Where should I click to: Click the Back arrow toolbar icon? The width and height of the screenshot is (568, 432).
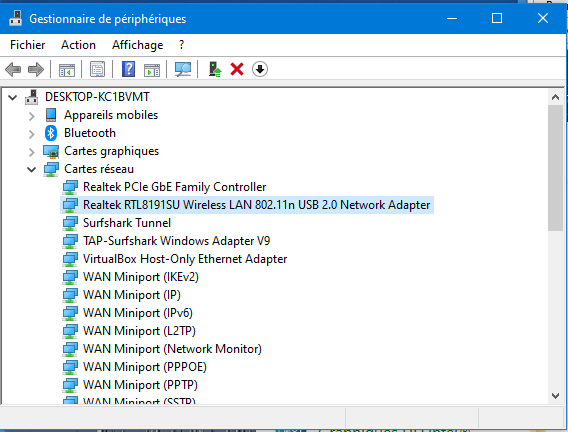(13, 69)
